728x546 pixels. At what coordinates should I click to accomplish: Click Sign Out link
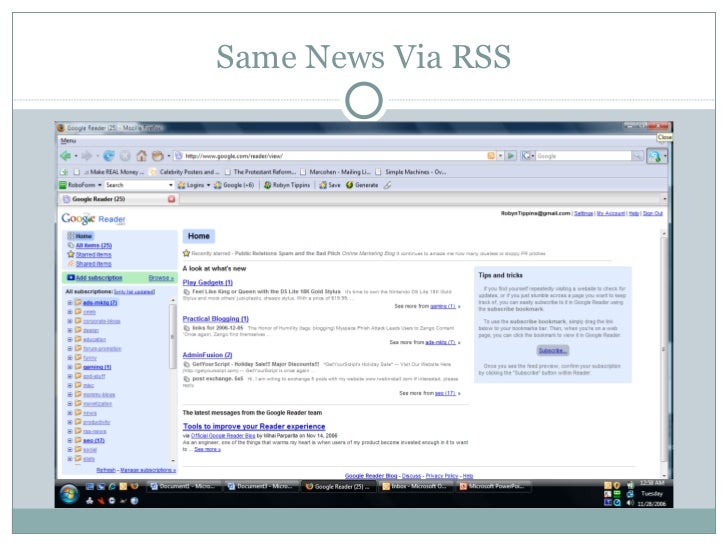point(653,214)
